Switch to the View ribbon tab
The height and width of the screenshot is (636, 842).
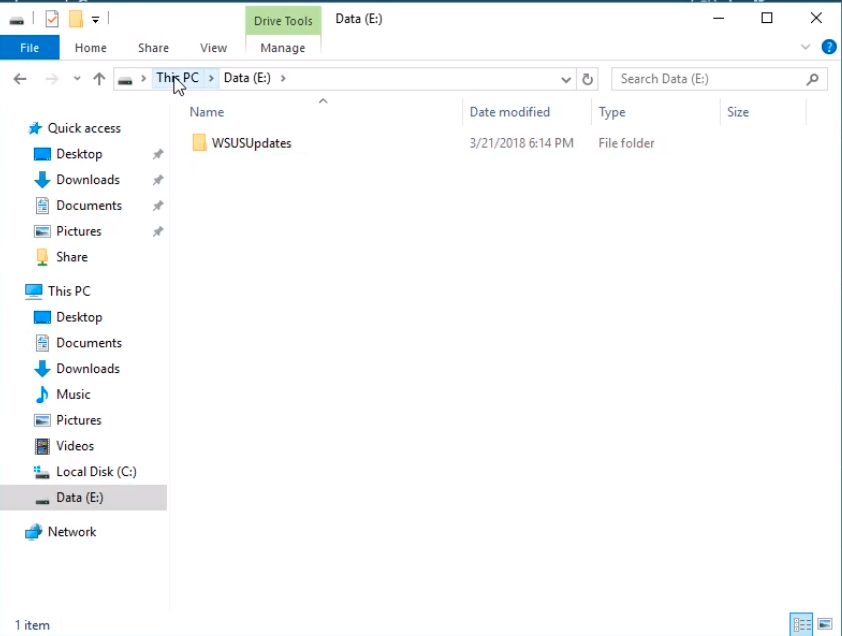[x=213, y=47]
